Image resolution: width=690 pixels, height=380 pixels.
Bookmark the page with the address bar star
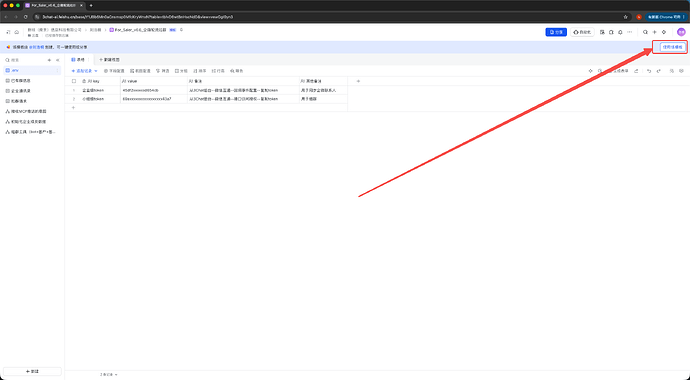click(x=625, y=17)
